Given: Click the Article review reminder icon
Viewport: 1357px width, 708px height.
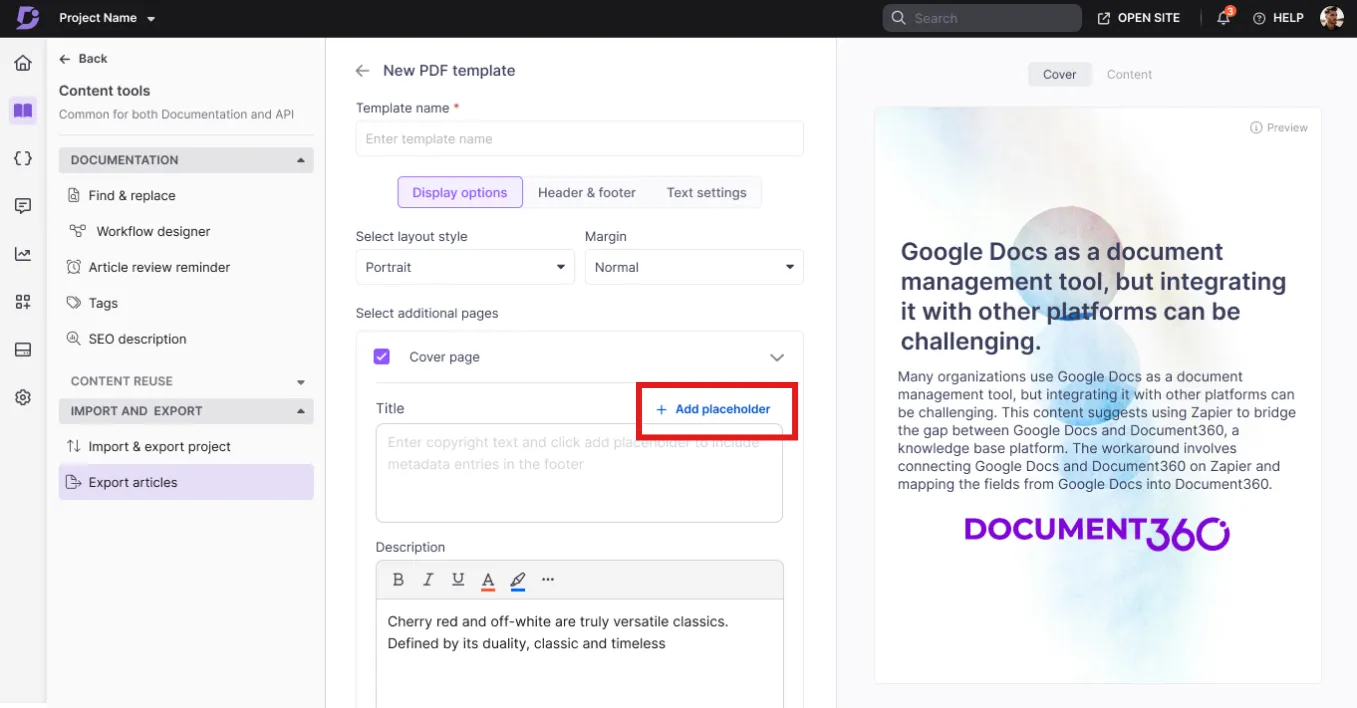Looking at the screenshot, I should 73,267.
